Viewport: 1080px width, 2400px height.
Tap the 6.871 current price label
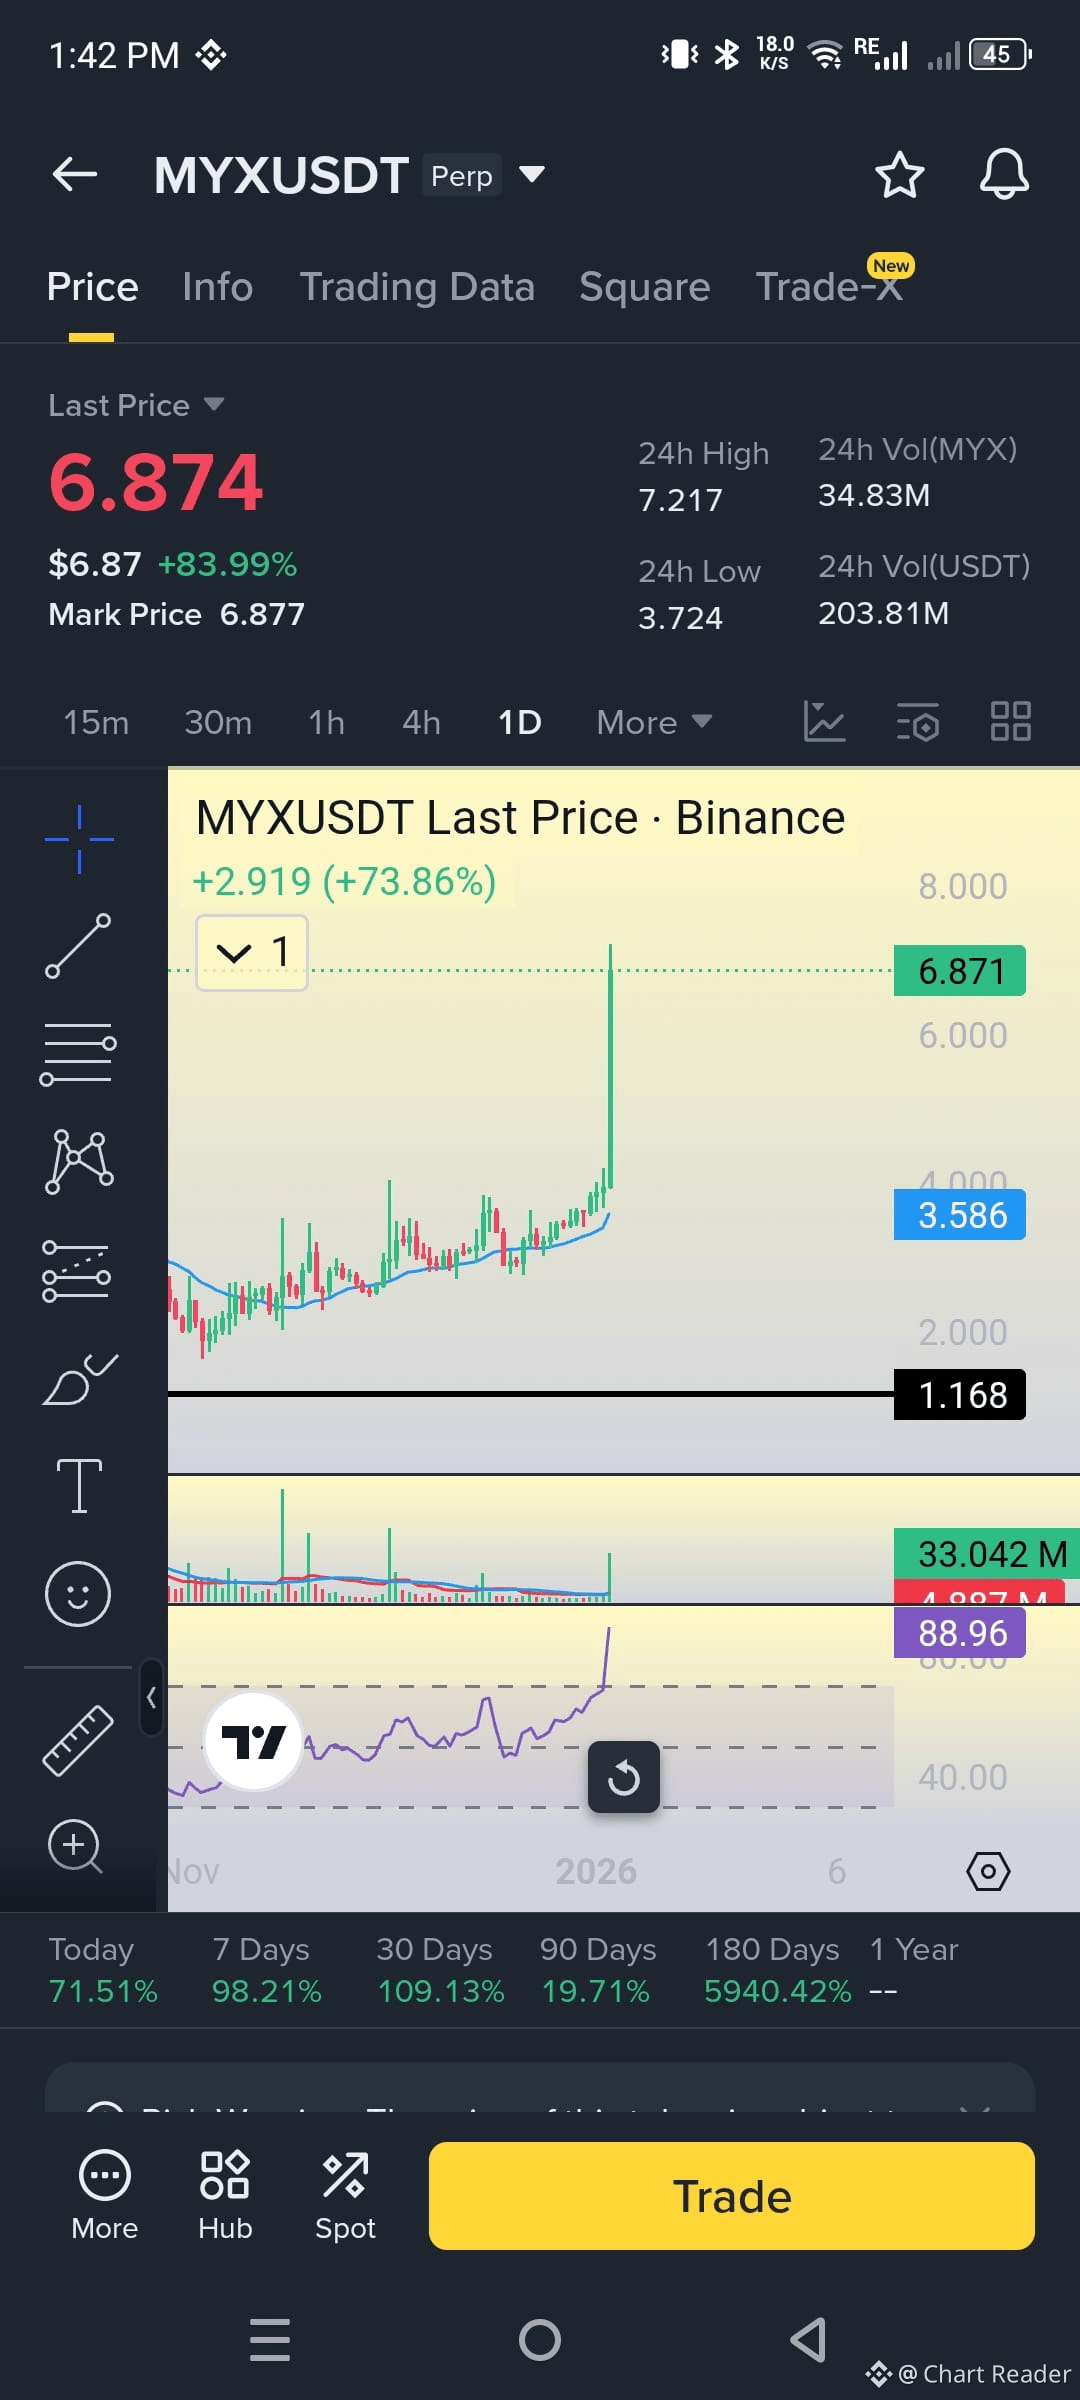pyautogui.click(x=960, y=971)
